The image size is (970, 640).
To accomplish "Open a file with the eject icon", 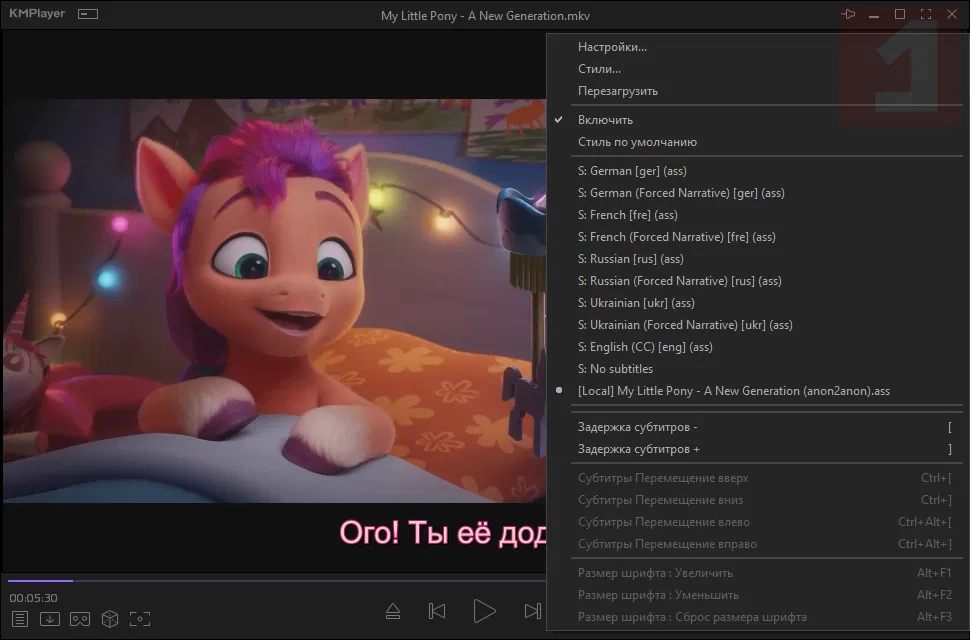I will click(x=393, y=612).
